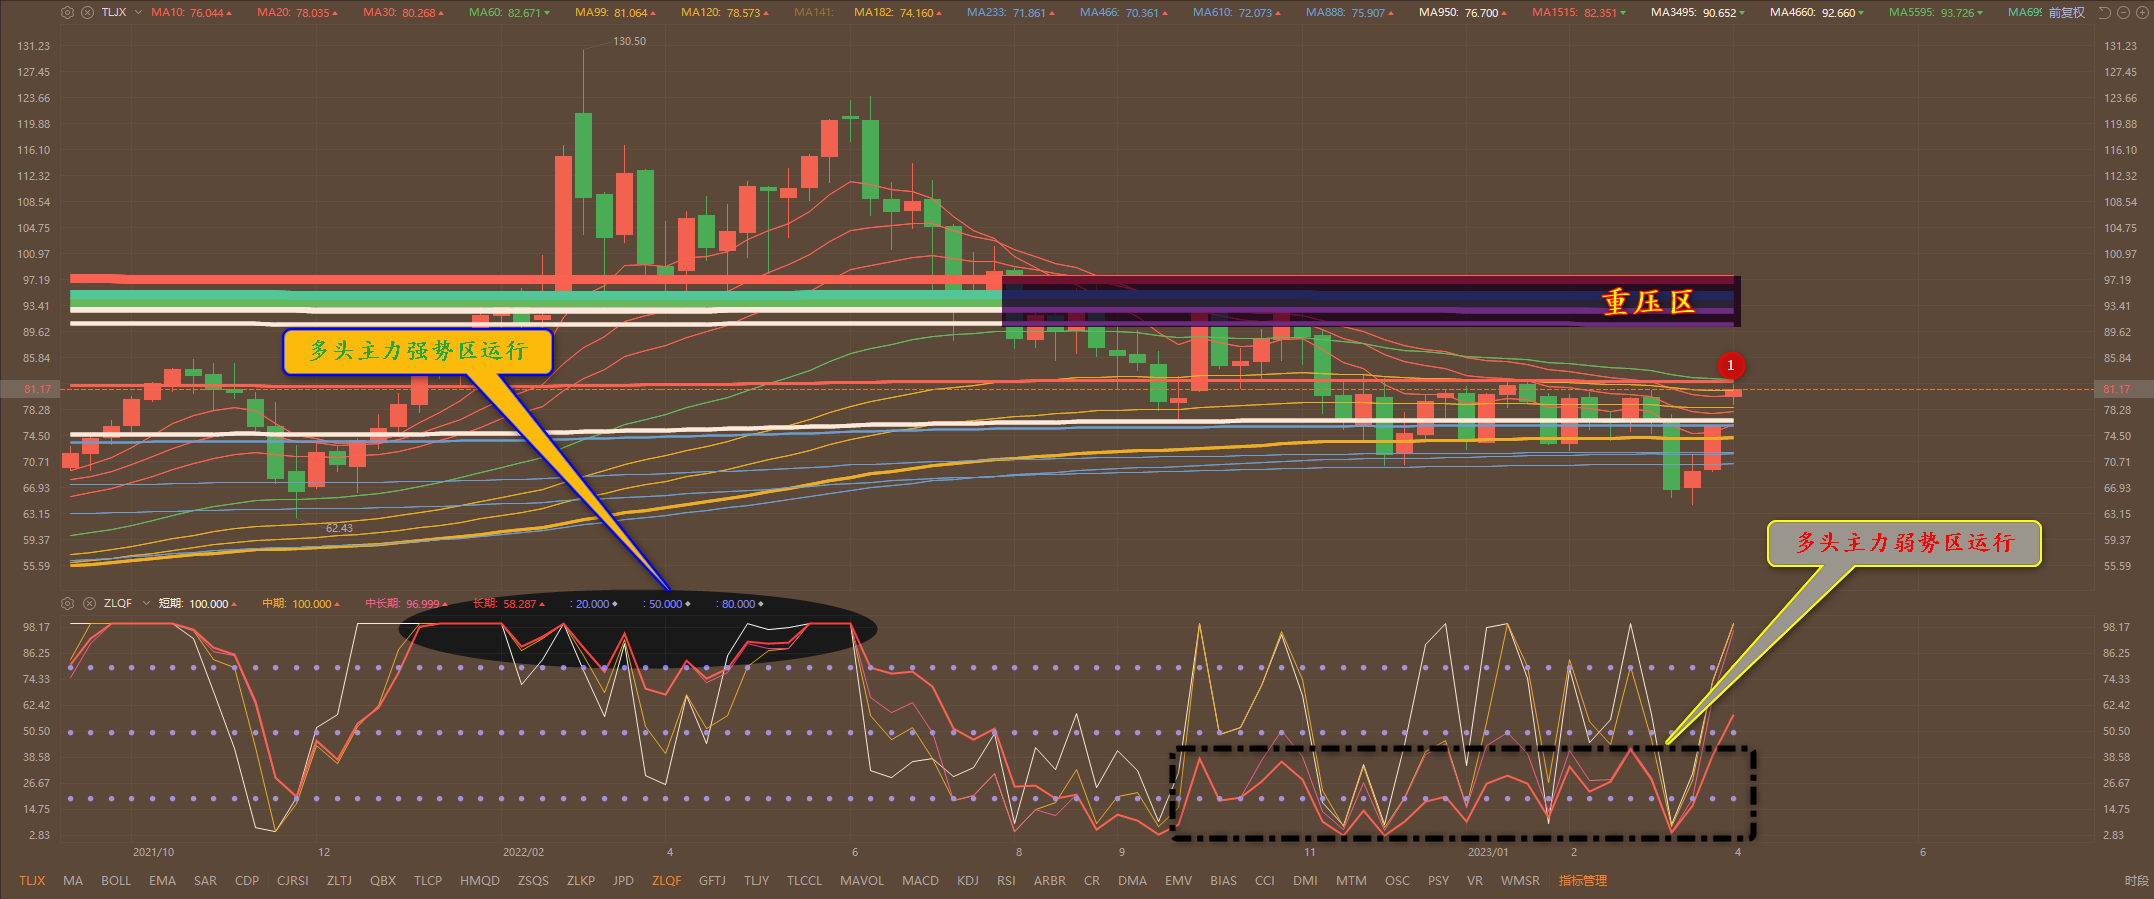Remove TLJX indicator using its circled X icon
The image size is (2154, 899).
click(87, 13)
